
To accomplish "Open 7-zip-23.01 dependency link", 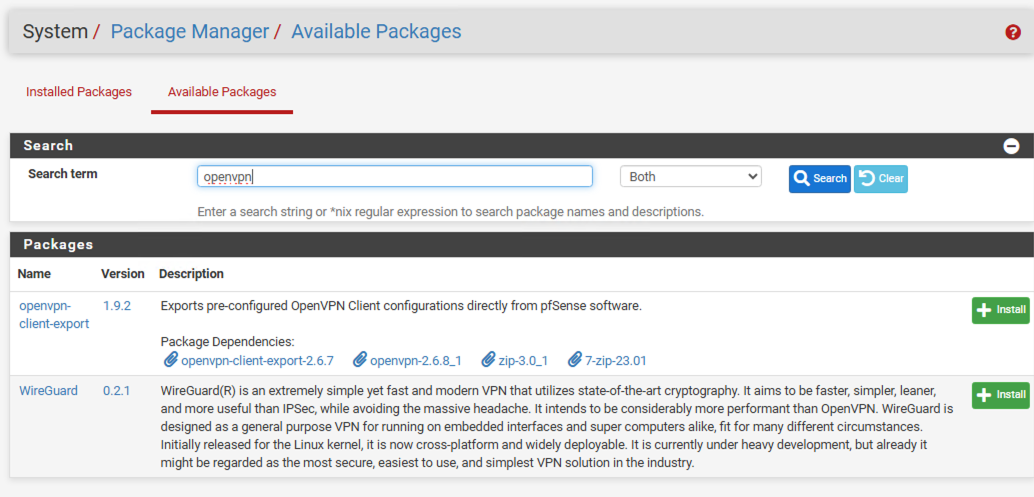I will tap(616, 361).
